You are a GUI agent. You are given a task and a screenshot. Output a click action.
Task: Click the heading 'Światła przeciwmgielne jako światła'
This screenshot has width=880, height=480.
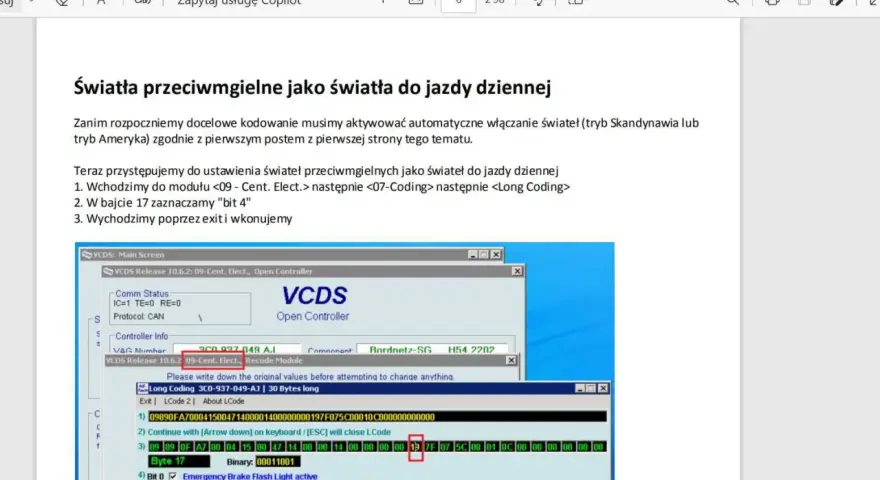313,87
